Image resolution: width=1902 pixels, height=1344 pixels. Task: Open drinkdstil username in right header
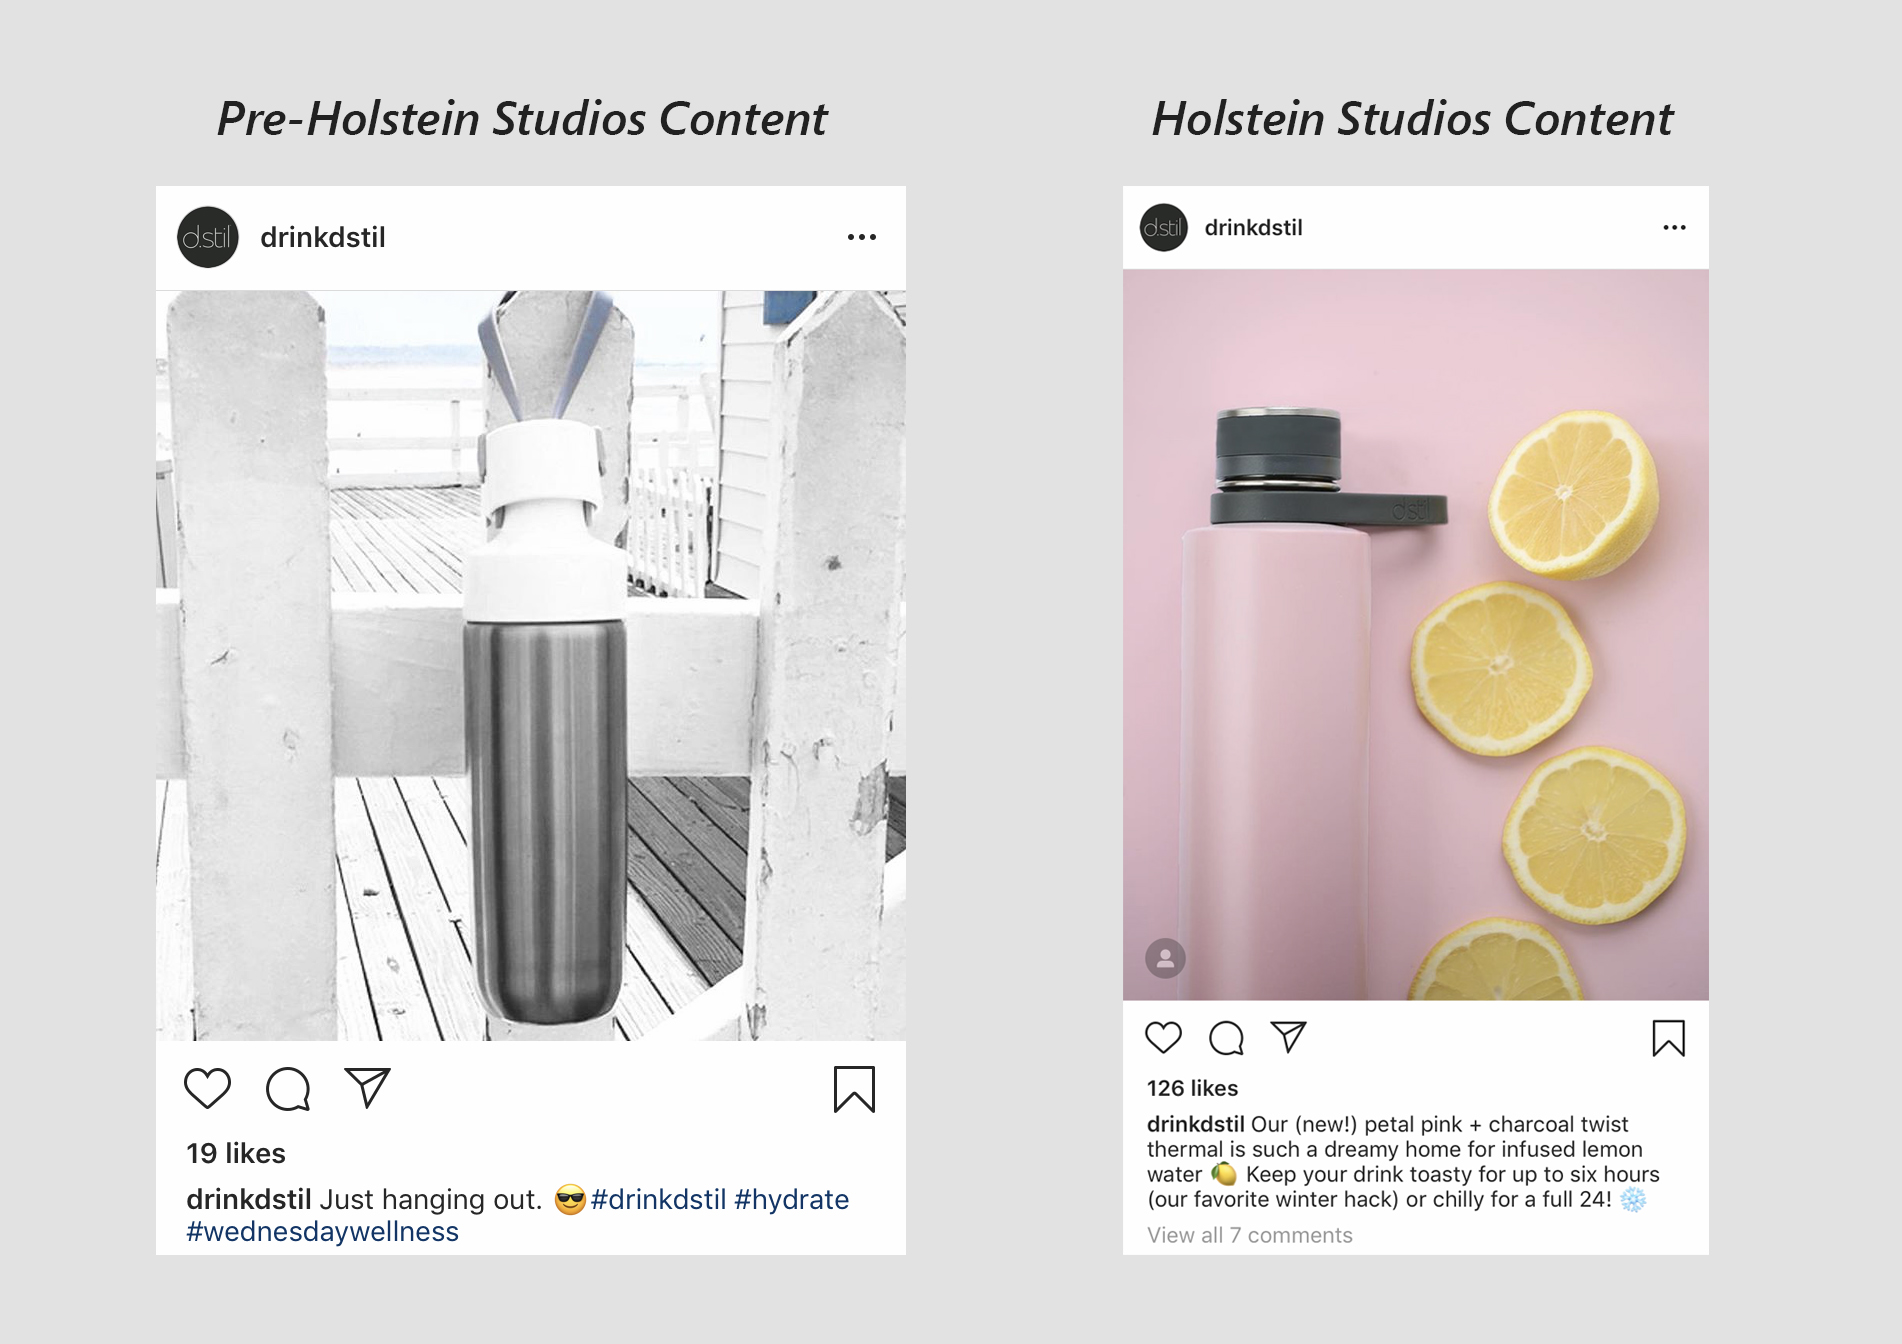(1253, 227)
